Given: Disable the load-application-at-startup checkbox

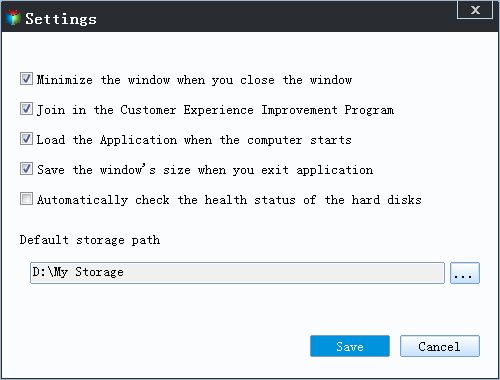Looking at the screenshot, I should tap(26, 139).
